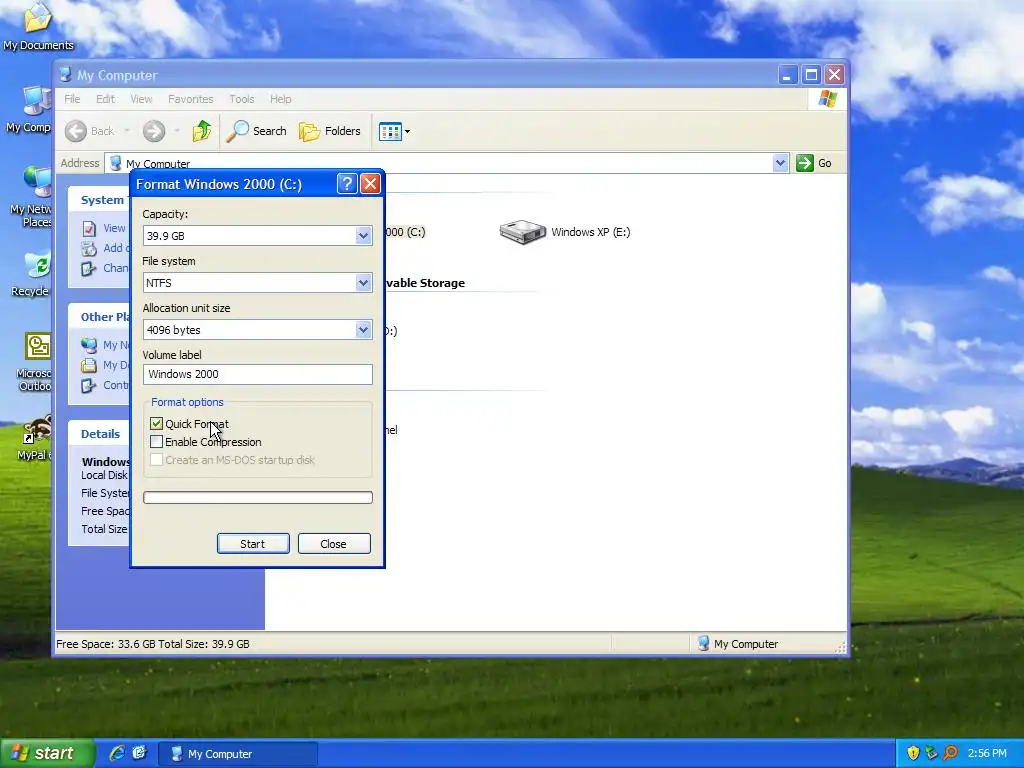This screenshot has height=768, width=1024.
Task: Open the Help menu
Action: [281, 99]
